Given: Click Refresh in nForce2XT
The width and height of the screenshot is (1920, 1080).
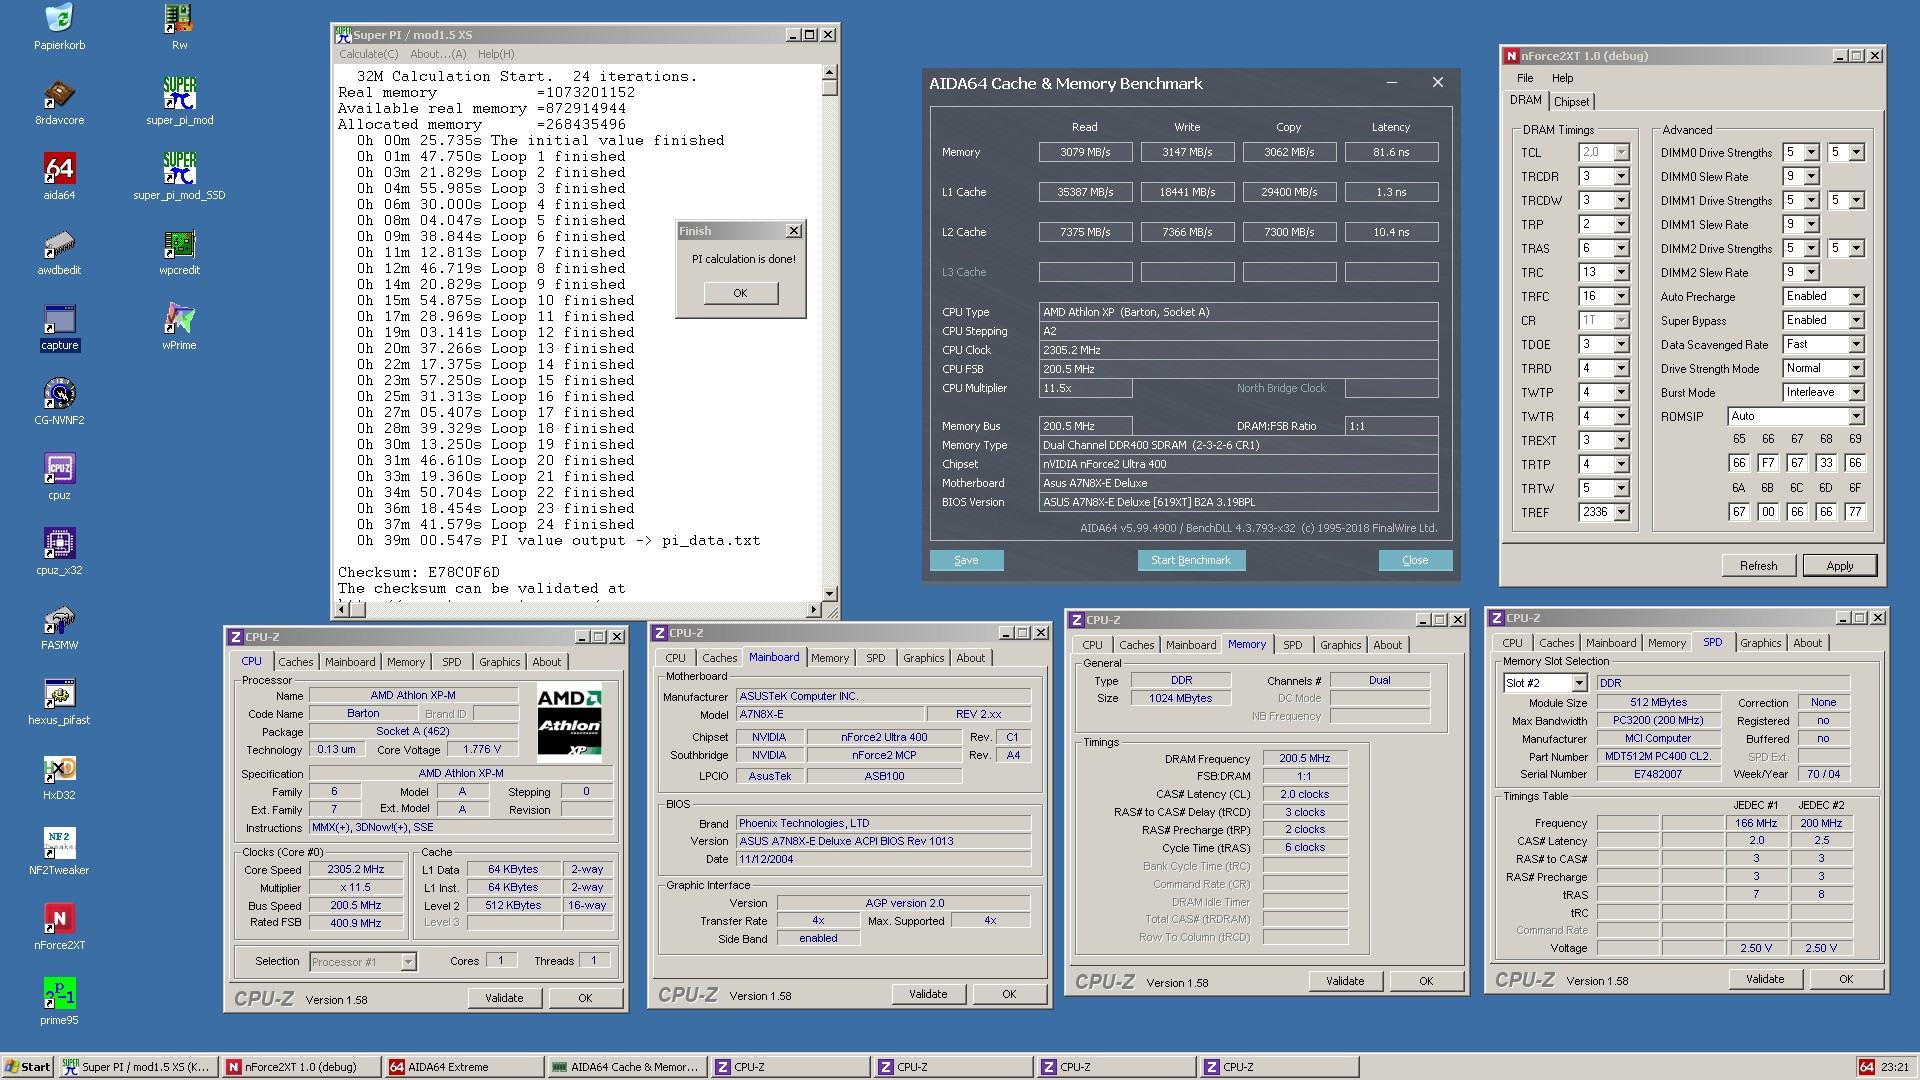Looking at the screenshot, I should tap(1759, 566).
